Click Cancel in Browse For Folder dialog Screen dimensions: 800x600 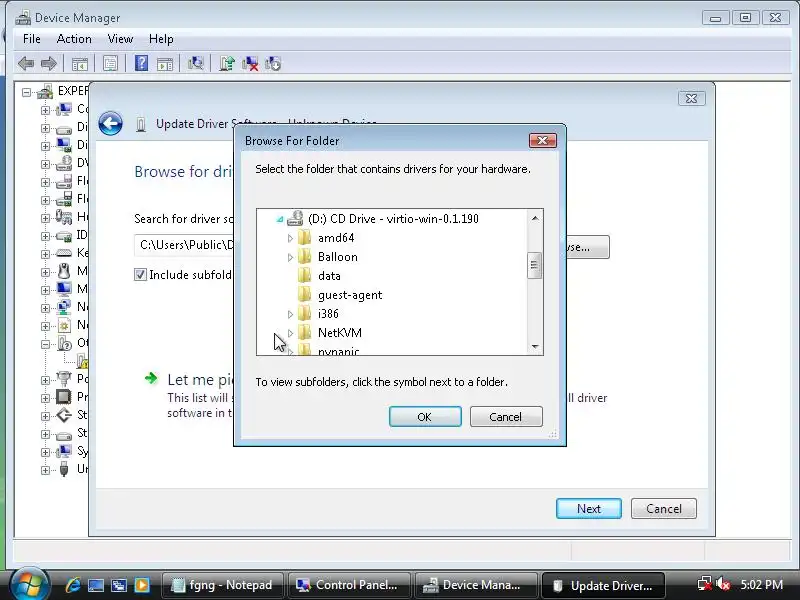click(506, 416)
